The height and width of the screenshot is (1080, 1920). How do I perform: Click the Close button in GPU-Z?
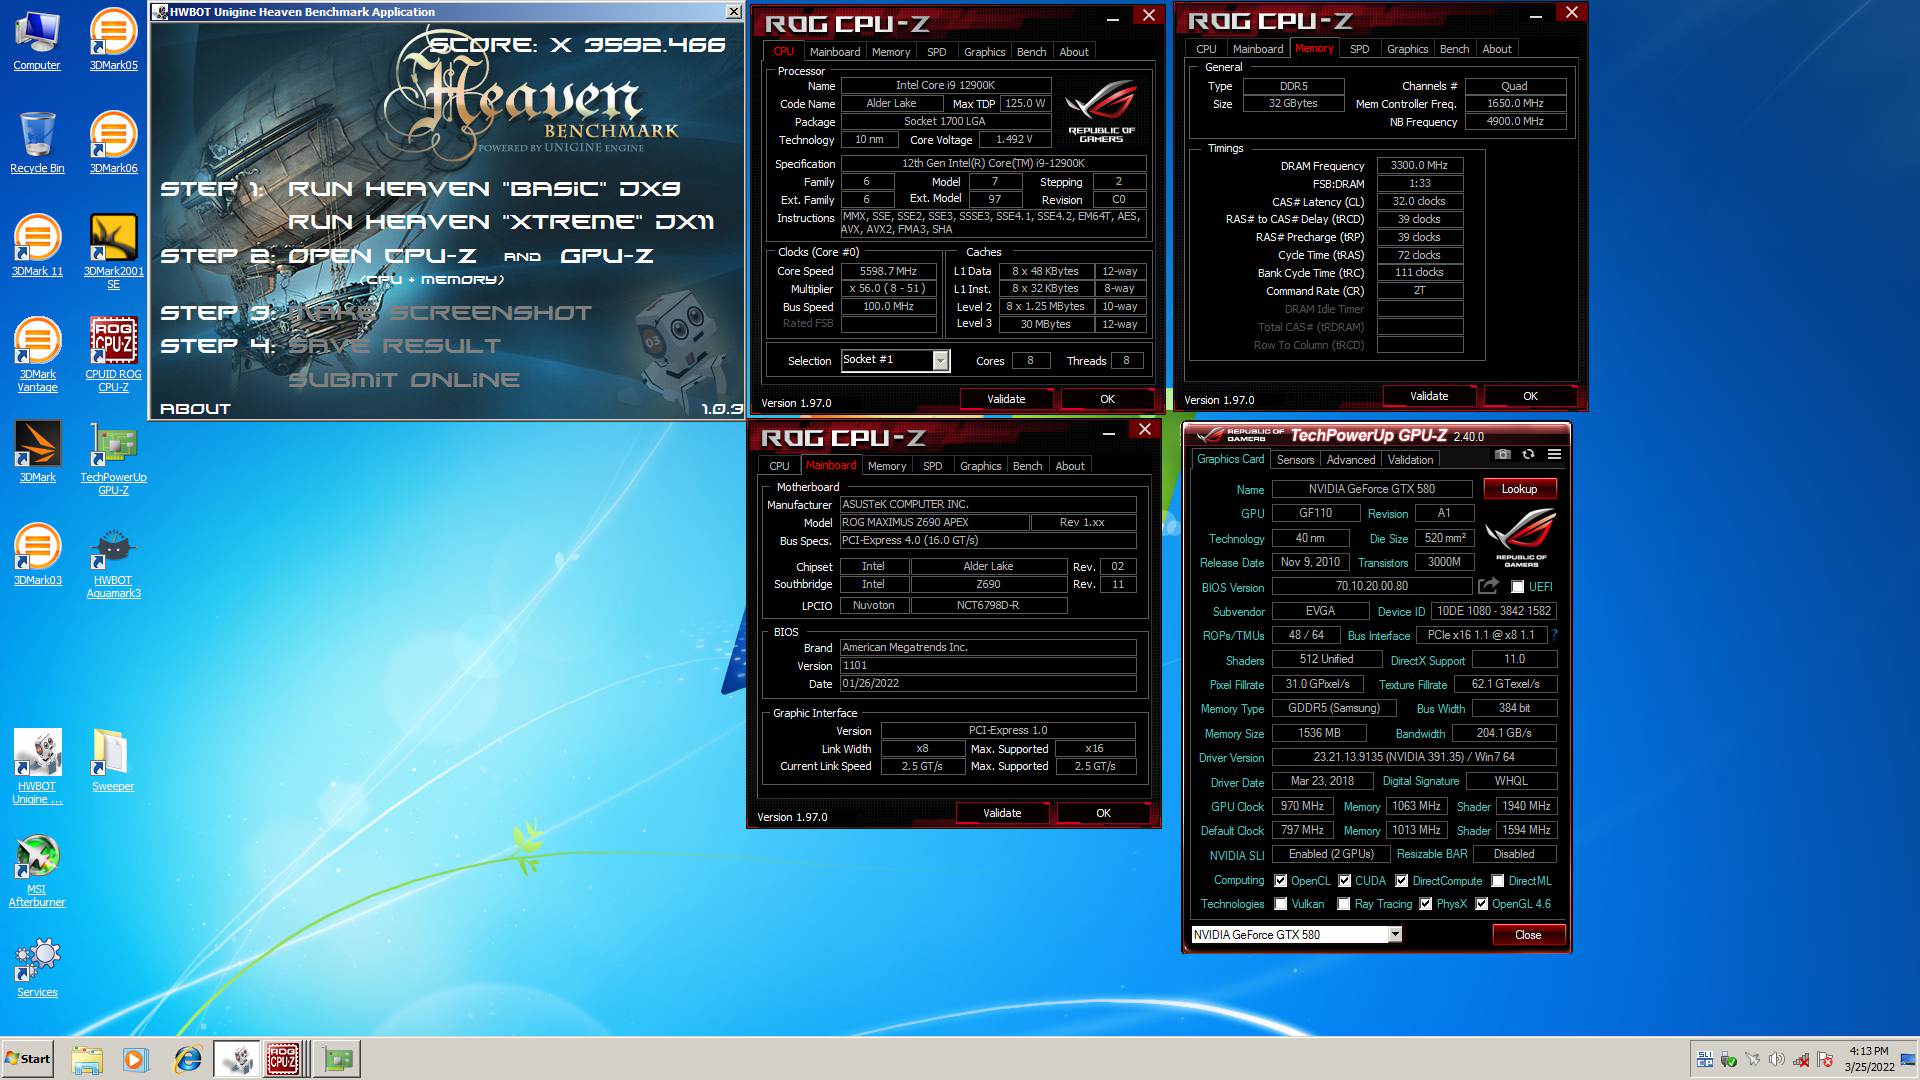[x=1528, y=935]
